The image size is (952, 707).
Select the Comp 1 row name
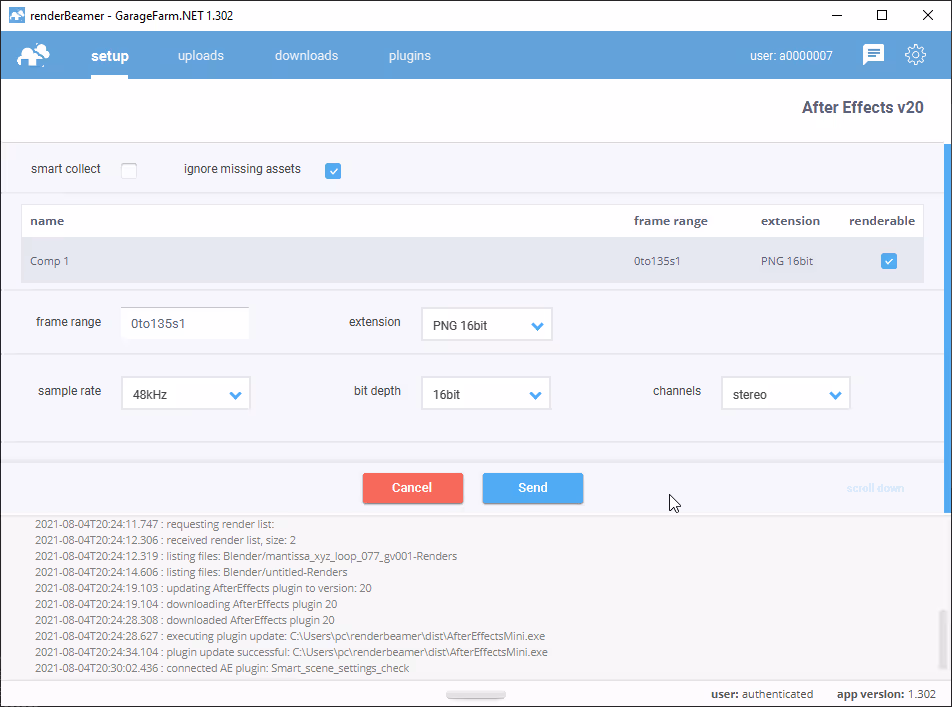point(49,261)
